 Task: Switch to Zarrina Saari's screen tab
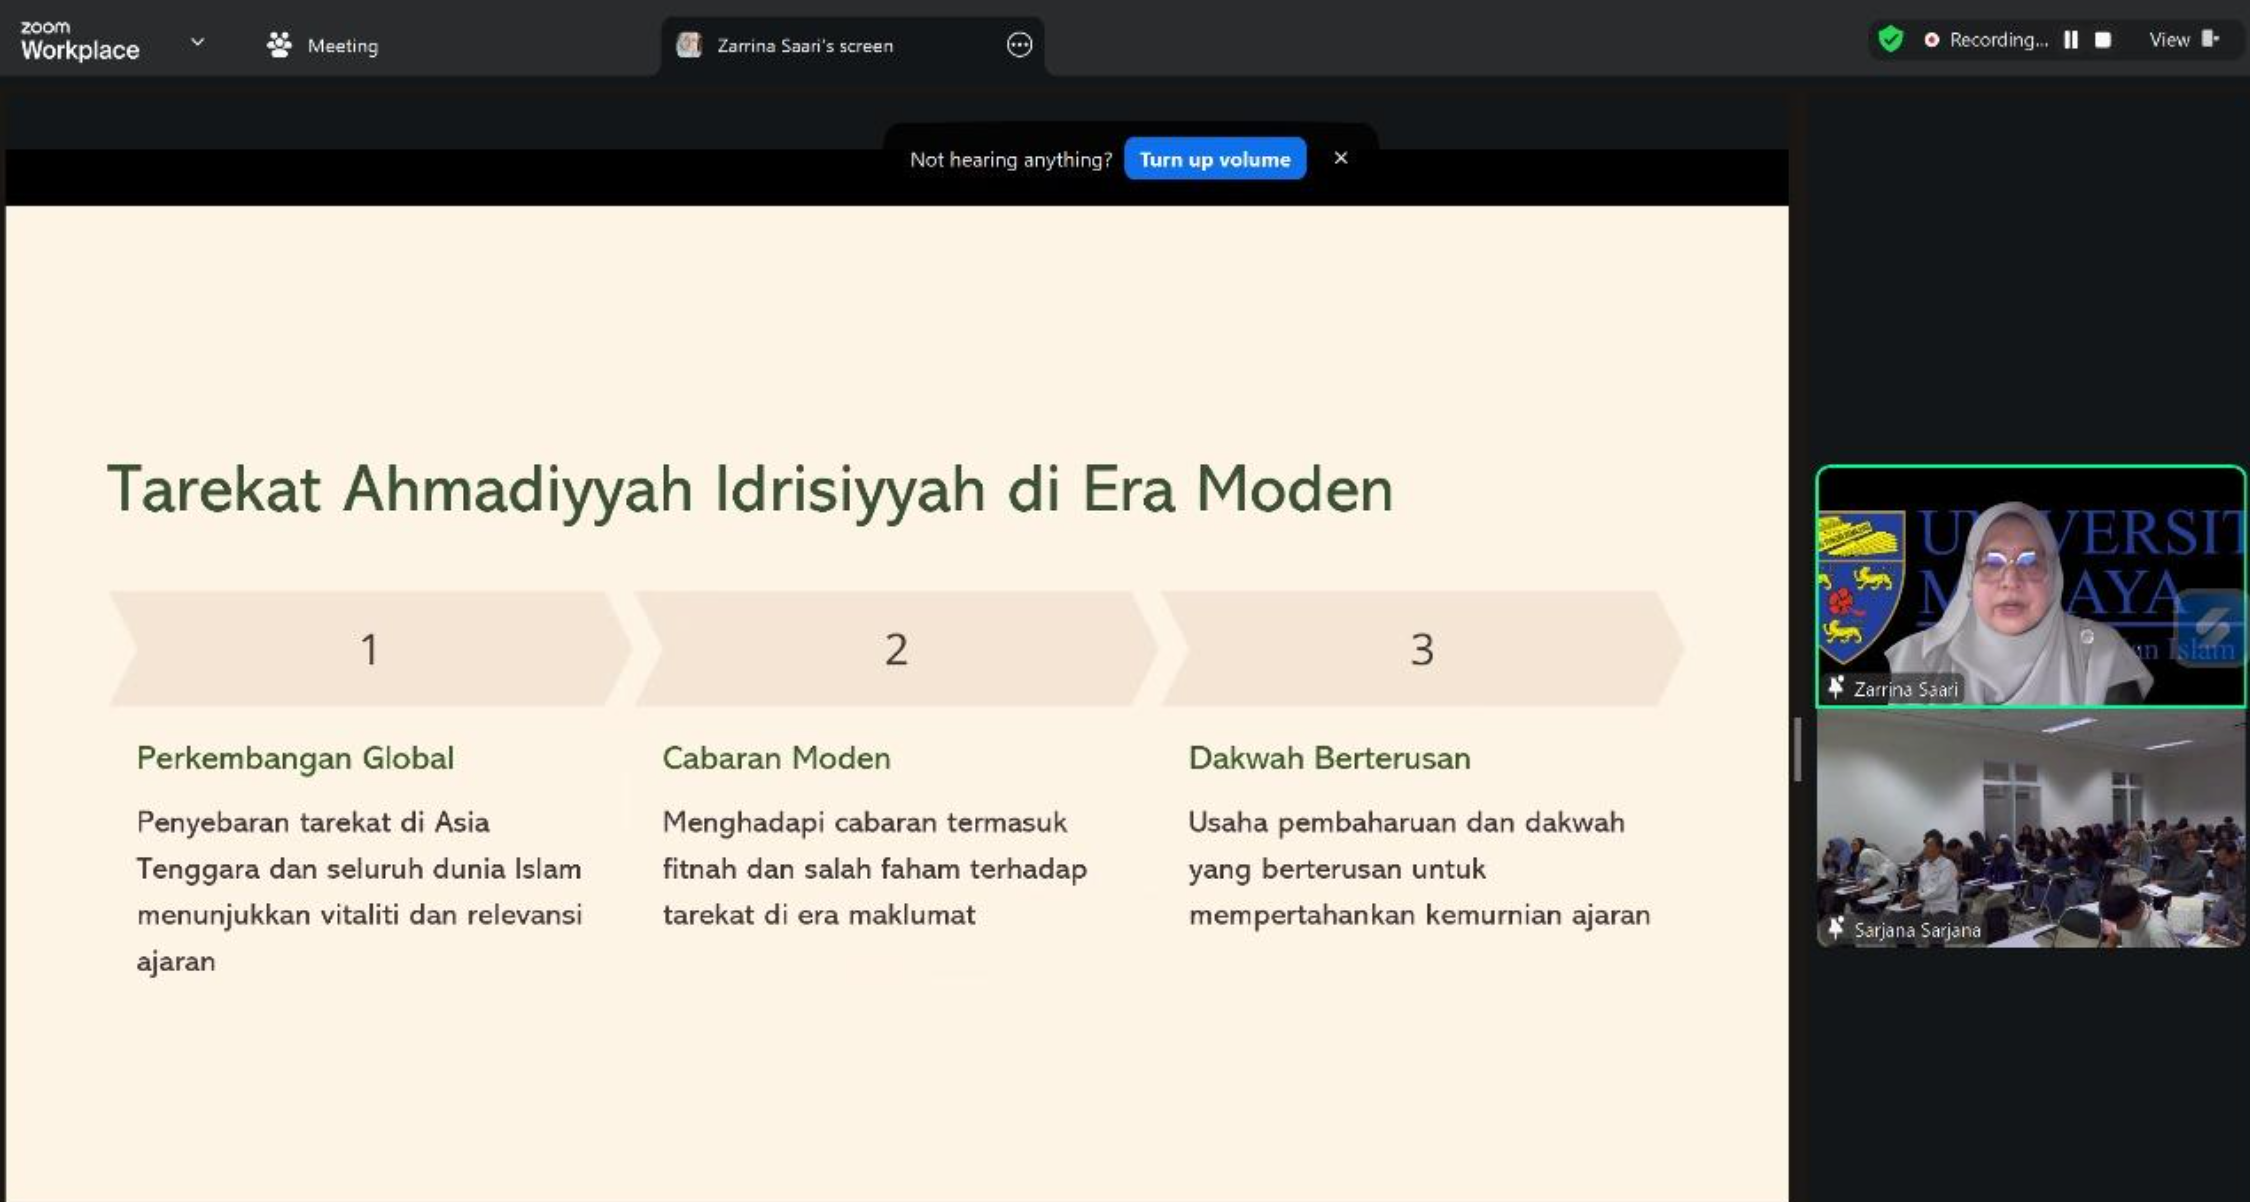(x=804, y=46)
